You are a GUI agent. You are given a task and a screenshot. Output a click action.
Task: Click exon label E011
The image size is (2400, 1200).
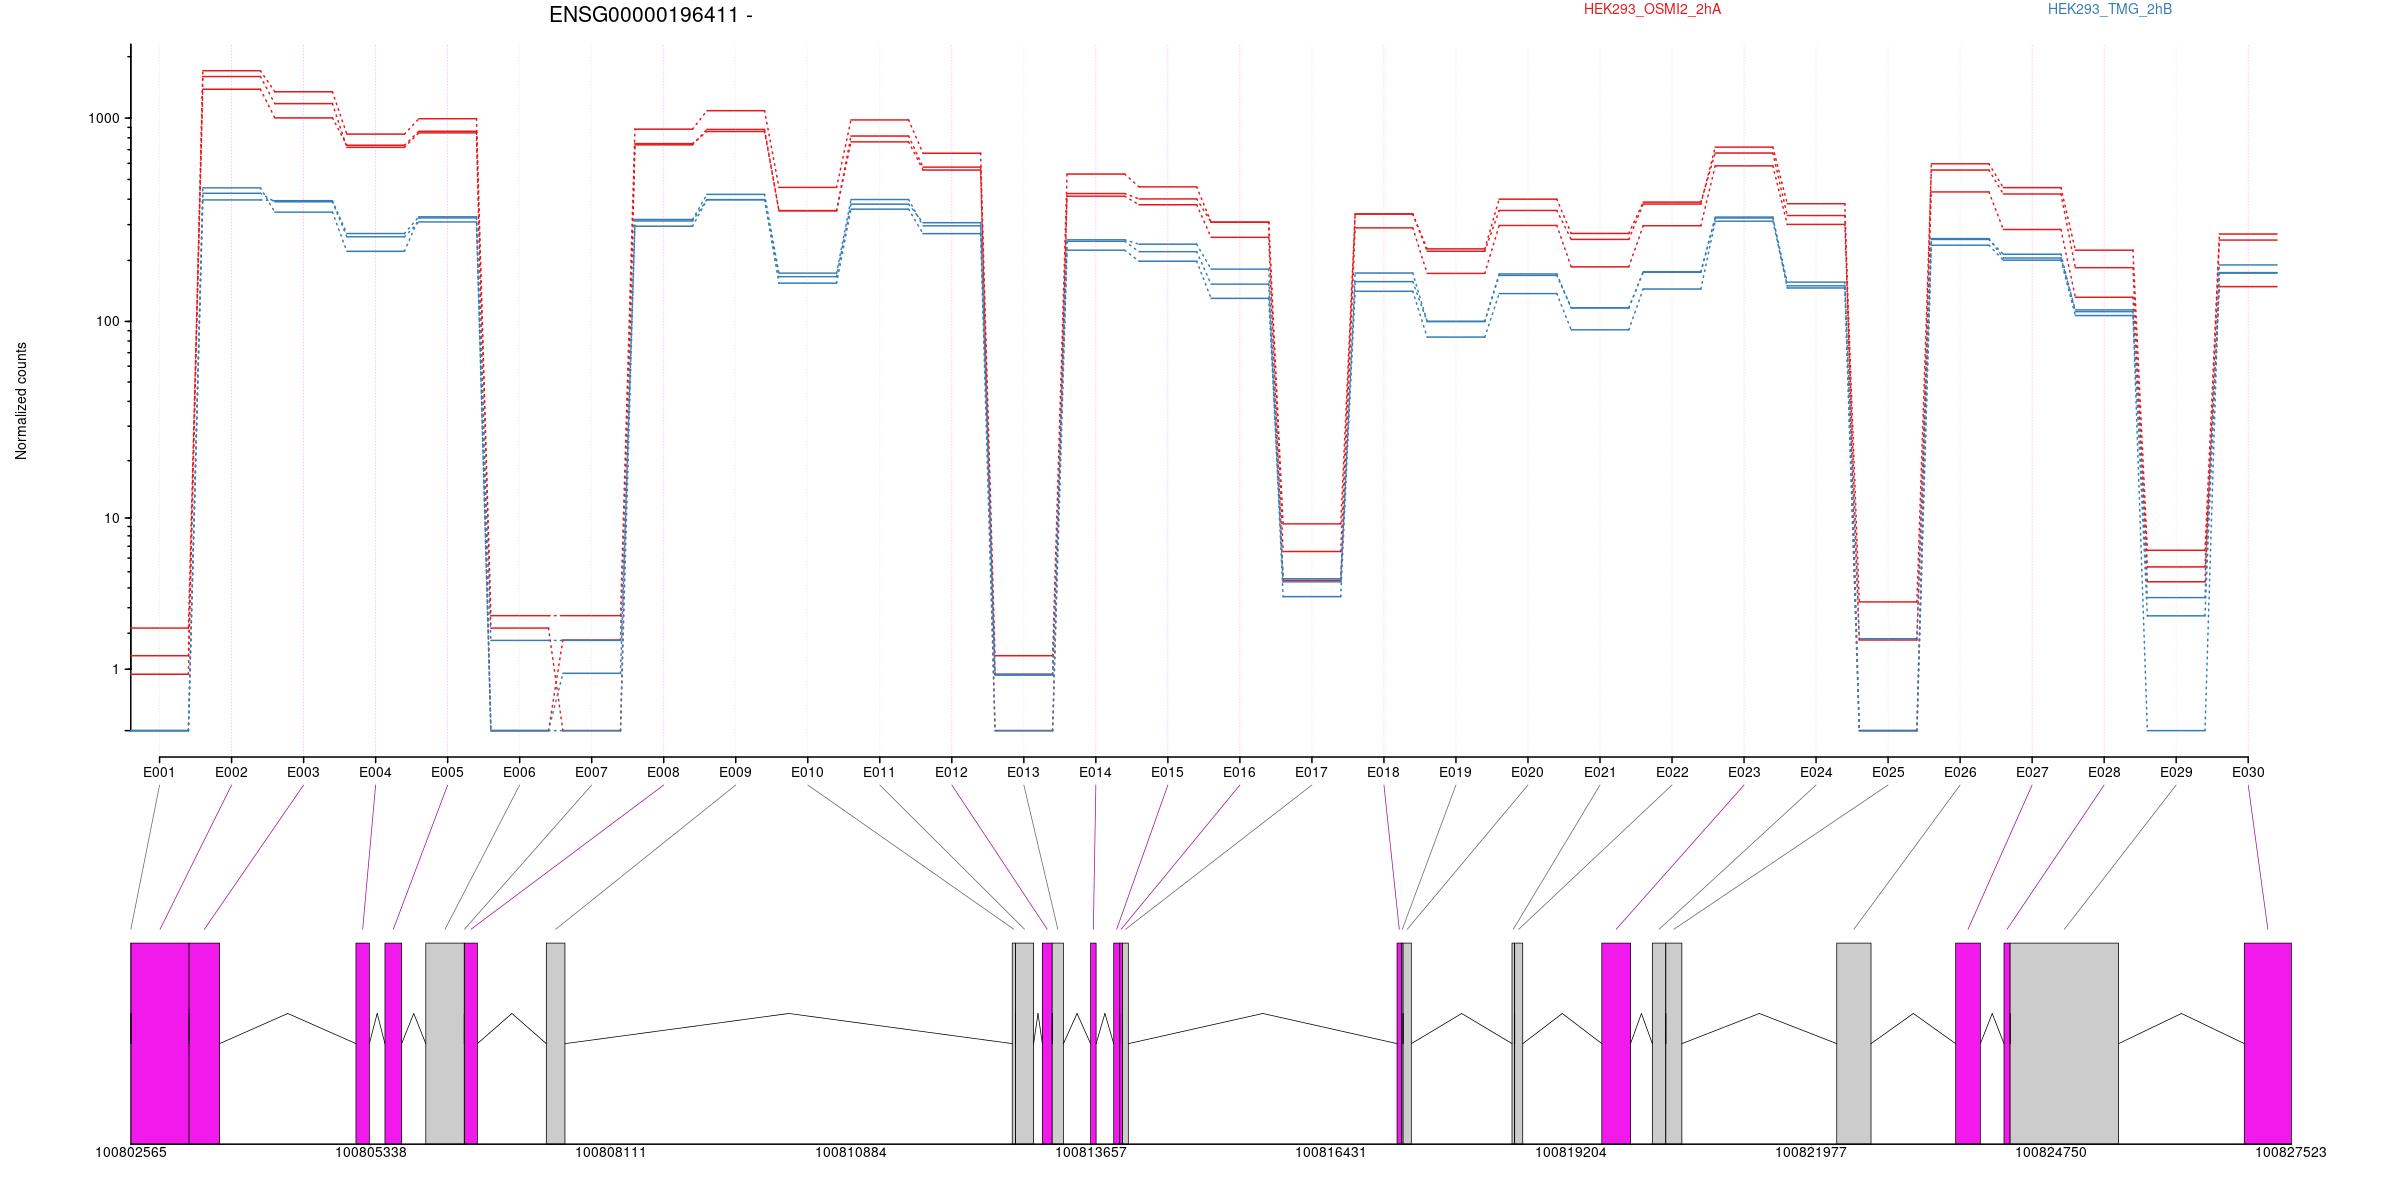pos(879,772)
